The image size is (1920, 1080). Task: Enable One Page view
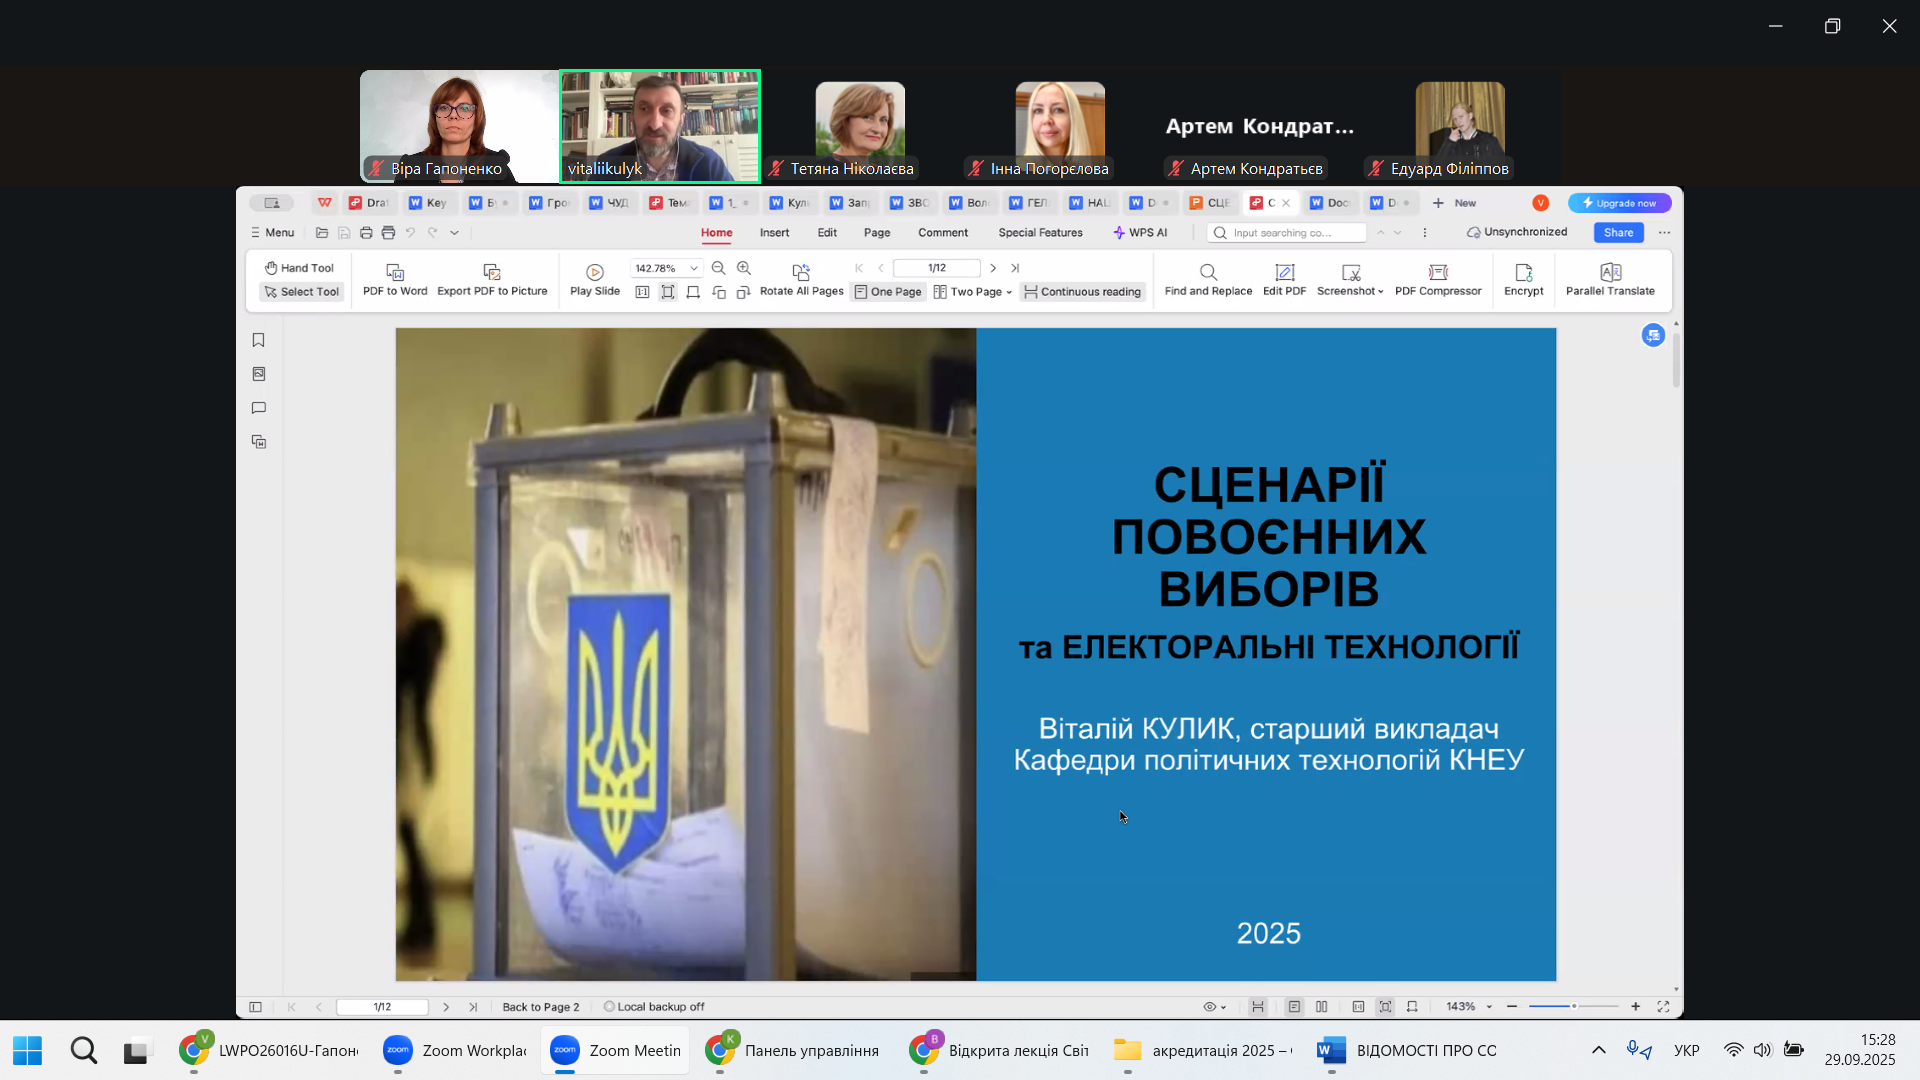click(x=888, y=292)
